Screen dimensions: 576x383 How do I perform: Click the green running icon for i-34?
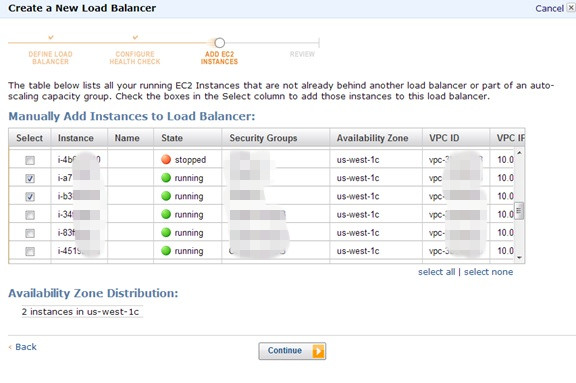166,214
